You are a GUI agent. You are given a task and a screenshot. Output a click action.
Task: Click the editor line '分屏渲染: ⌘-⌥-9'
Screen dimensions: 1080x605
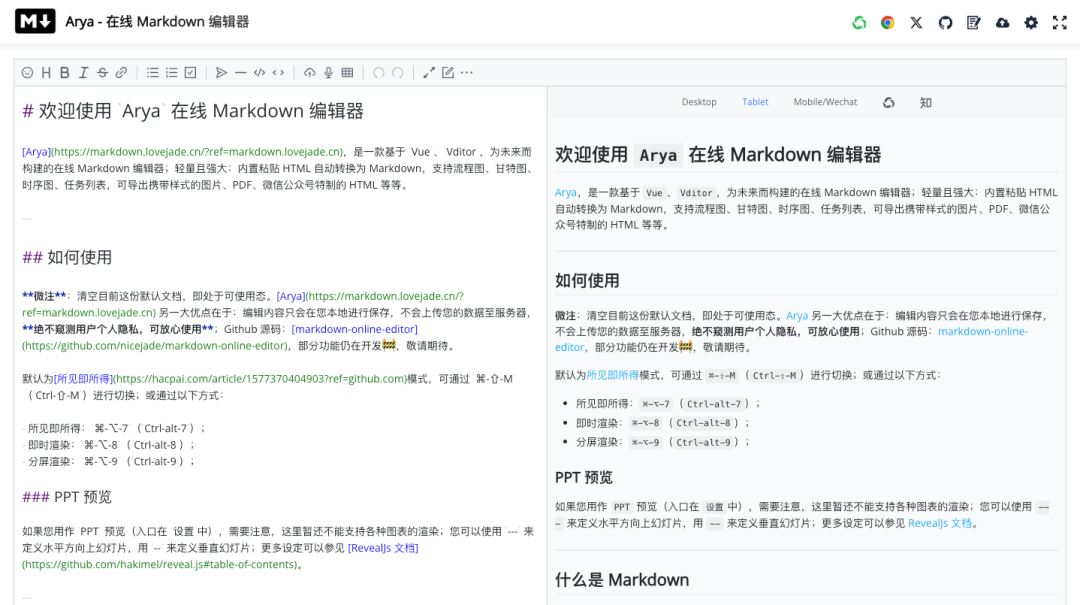click(x=109, y=462)
